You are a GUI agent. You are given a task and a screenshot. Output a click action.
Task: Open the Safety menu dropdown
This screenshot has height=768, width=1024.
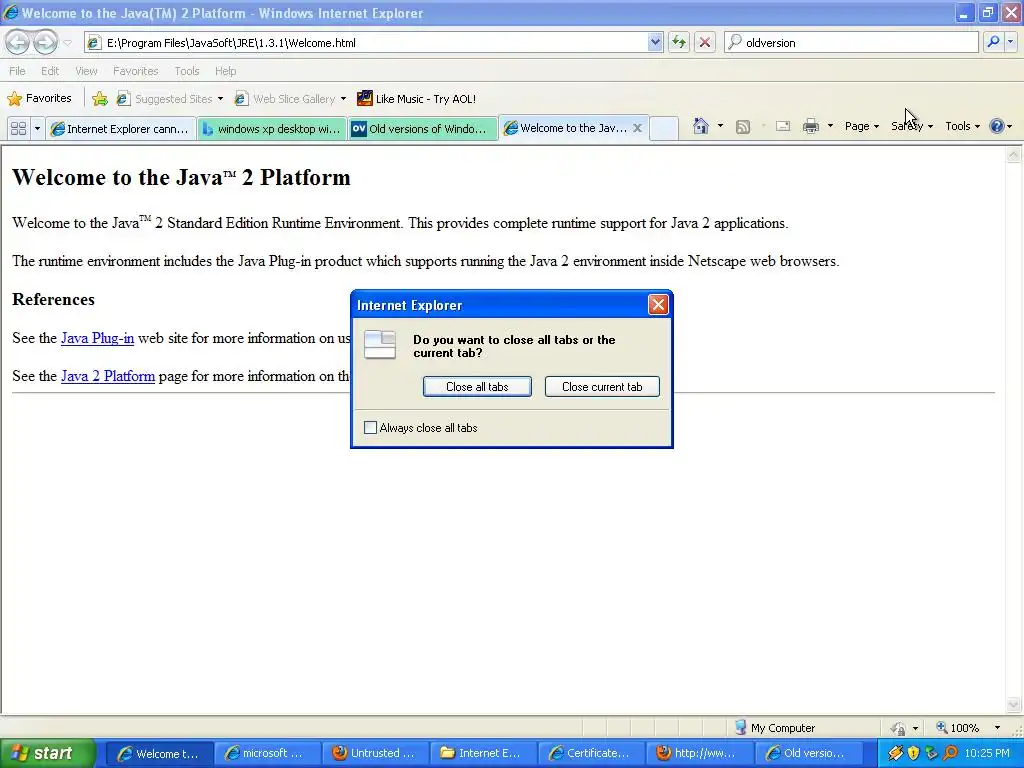click(912, 126)
